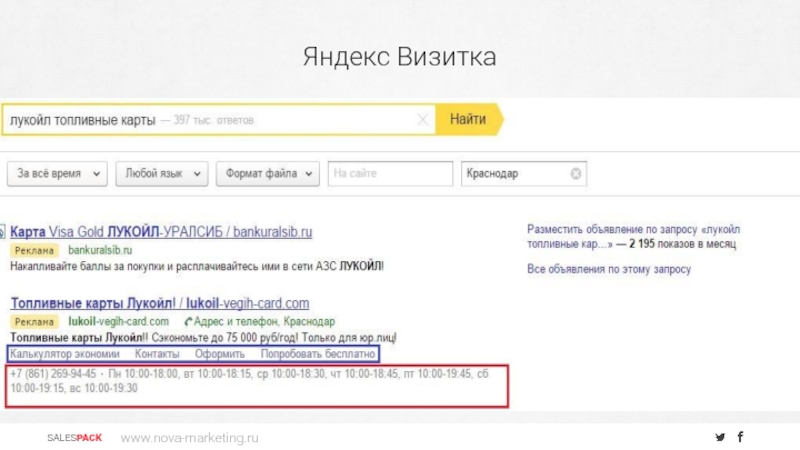Click the phone number +7 (861) 269-94-45
800x450 pixels.
(53, 374)
